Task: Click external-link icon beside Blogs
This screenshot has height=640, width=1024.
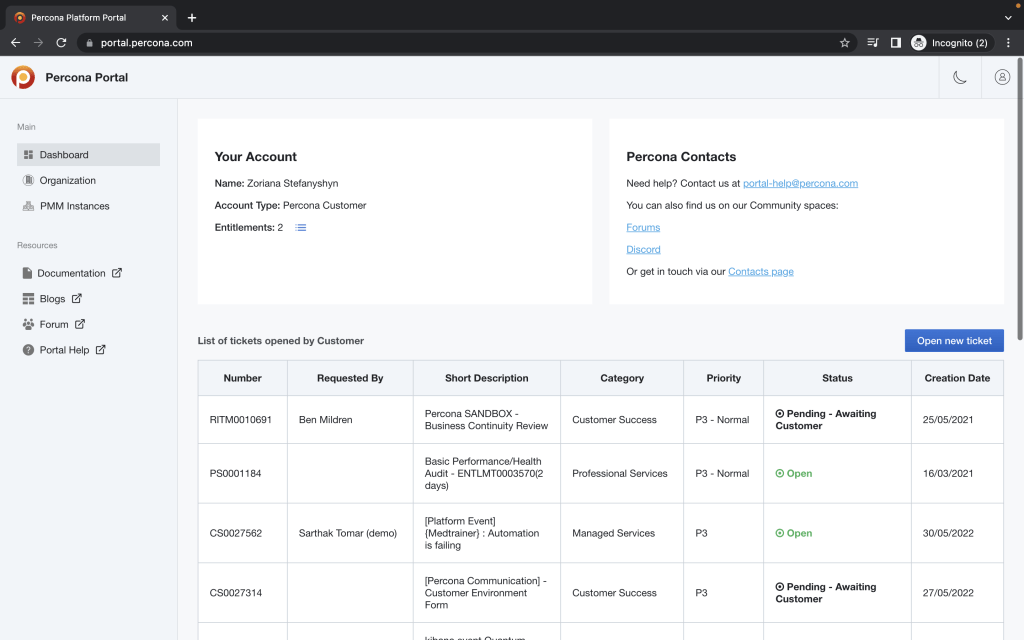Action: tap(76, 298)
